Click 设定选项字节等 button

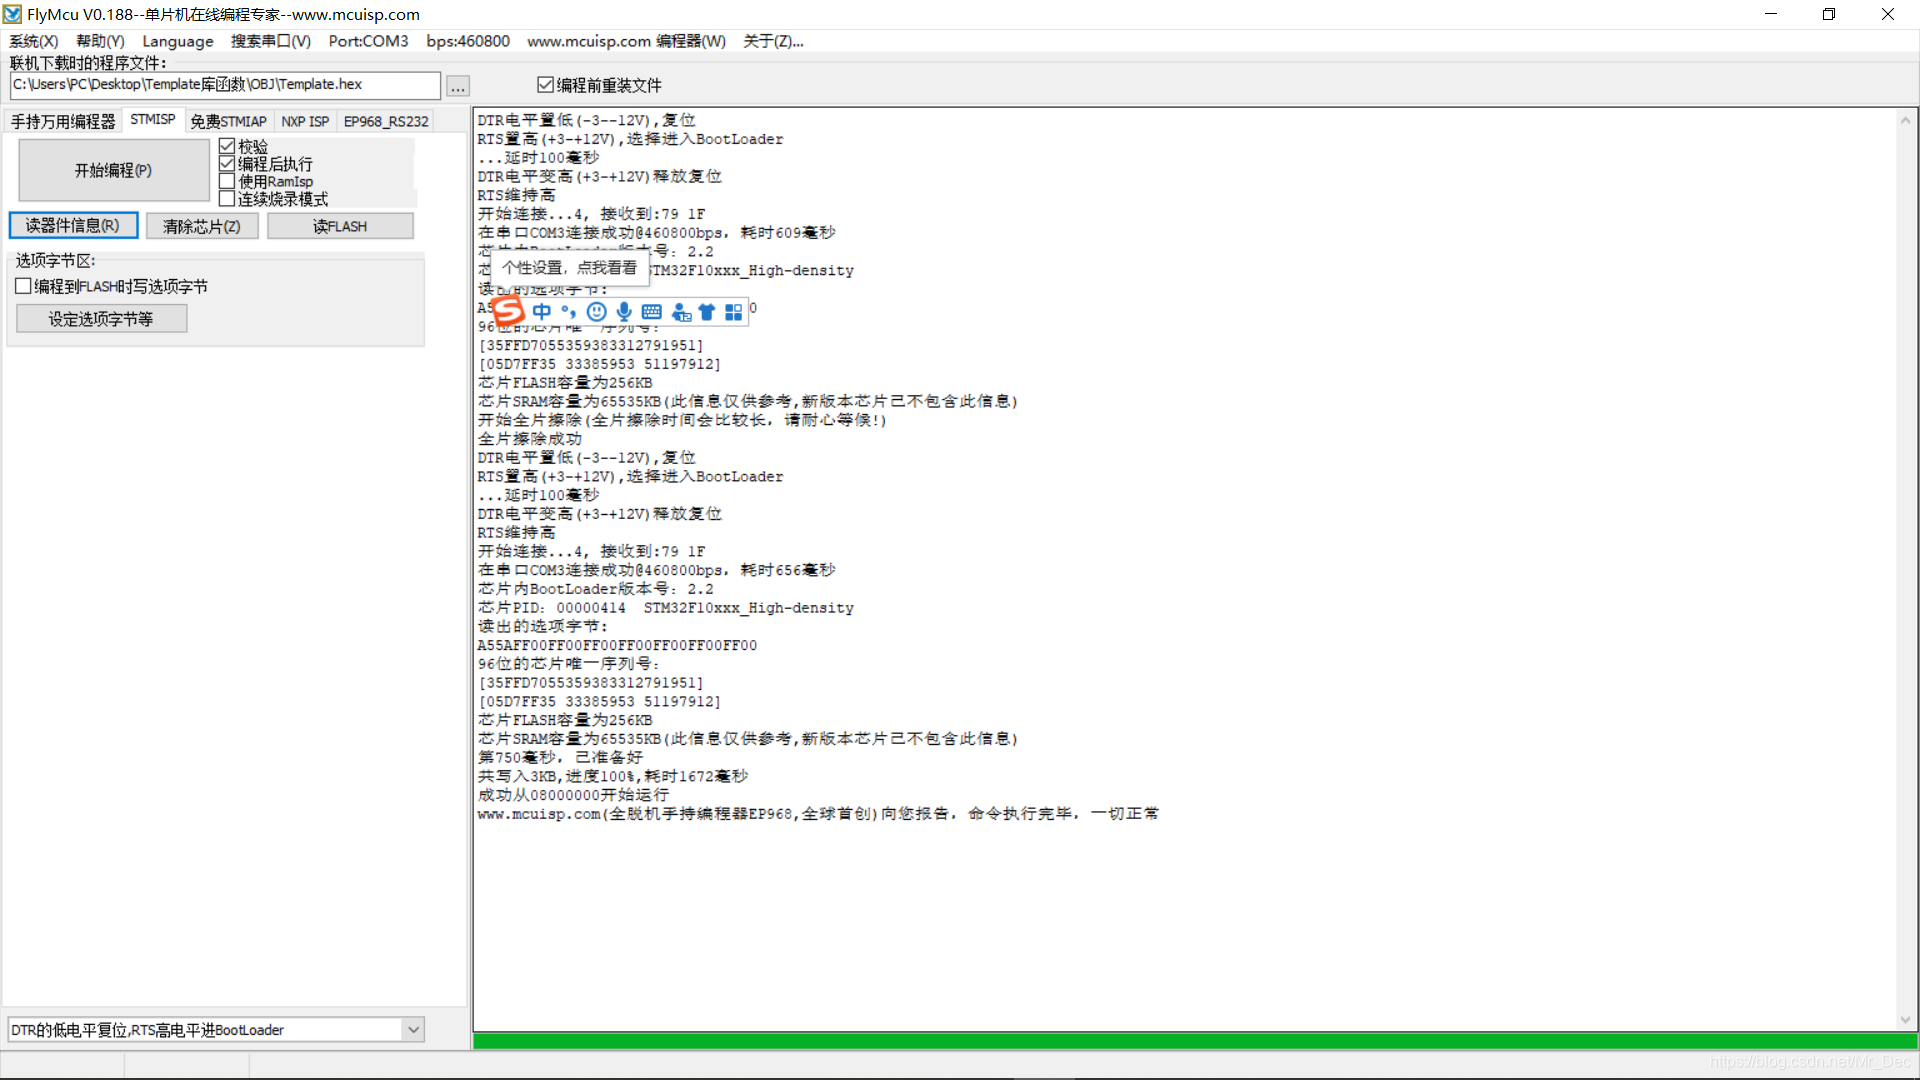(x=101, y=319)
